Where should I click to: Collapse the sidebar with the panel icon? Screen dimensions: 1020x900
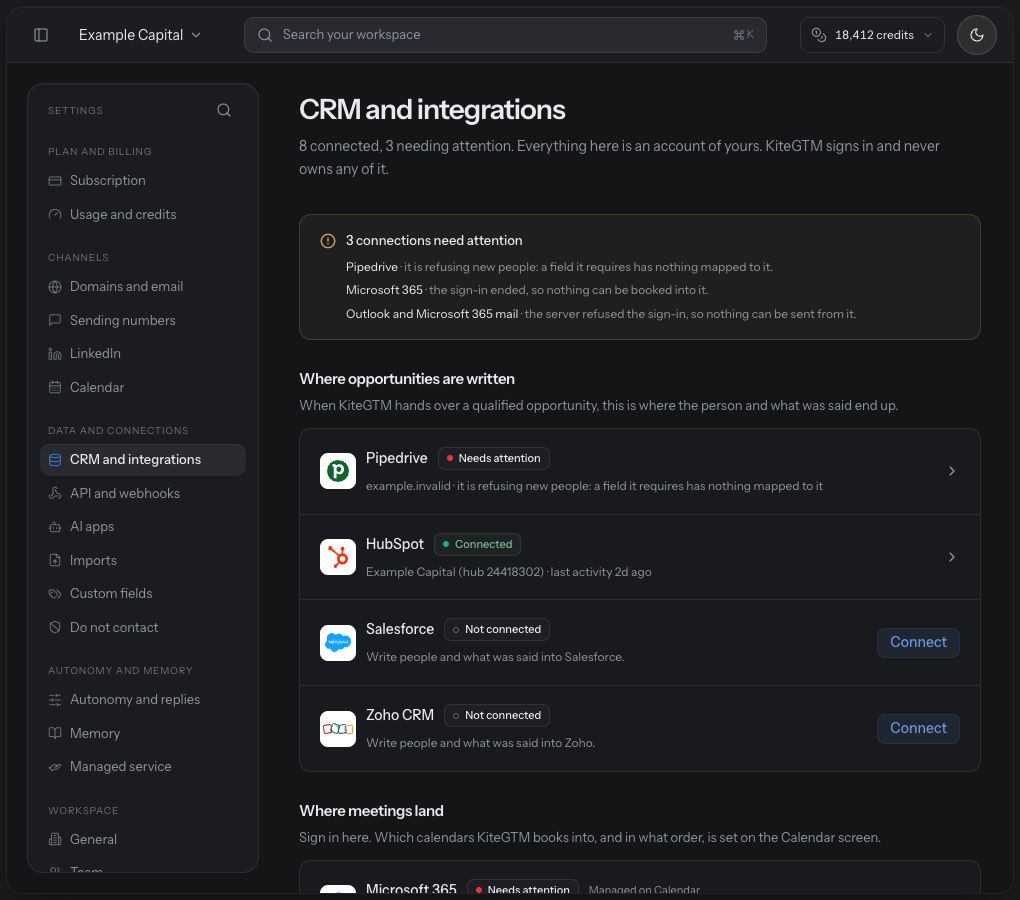tap(41, 34)
